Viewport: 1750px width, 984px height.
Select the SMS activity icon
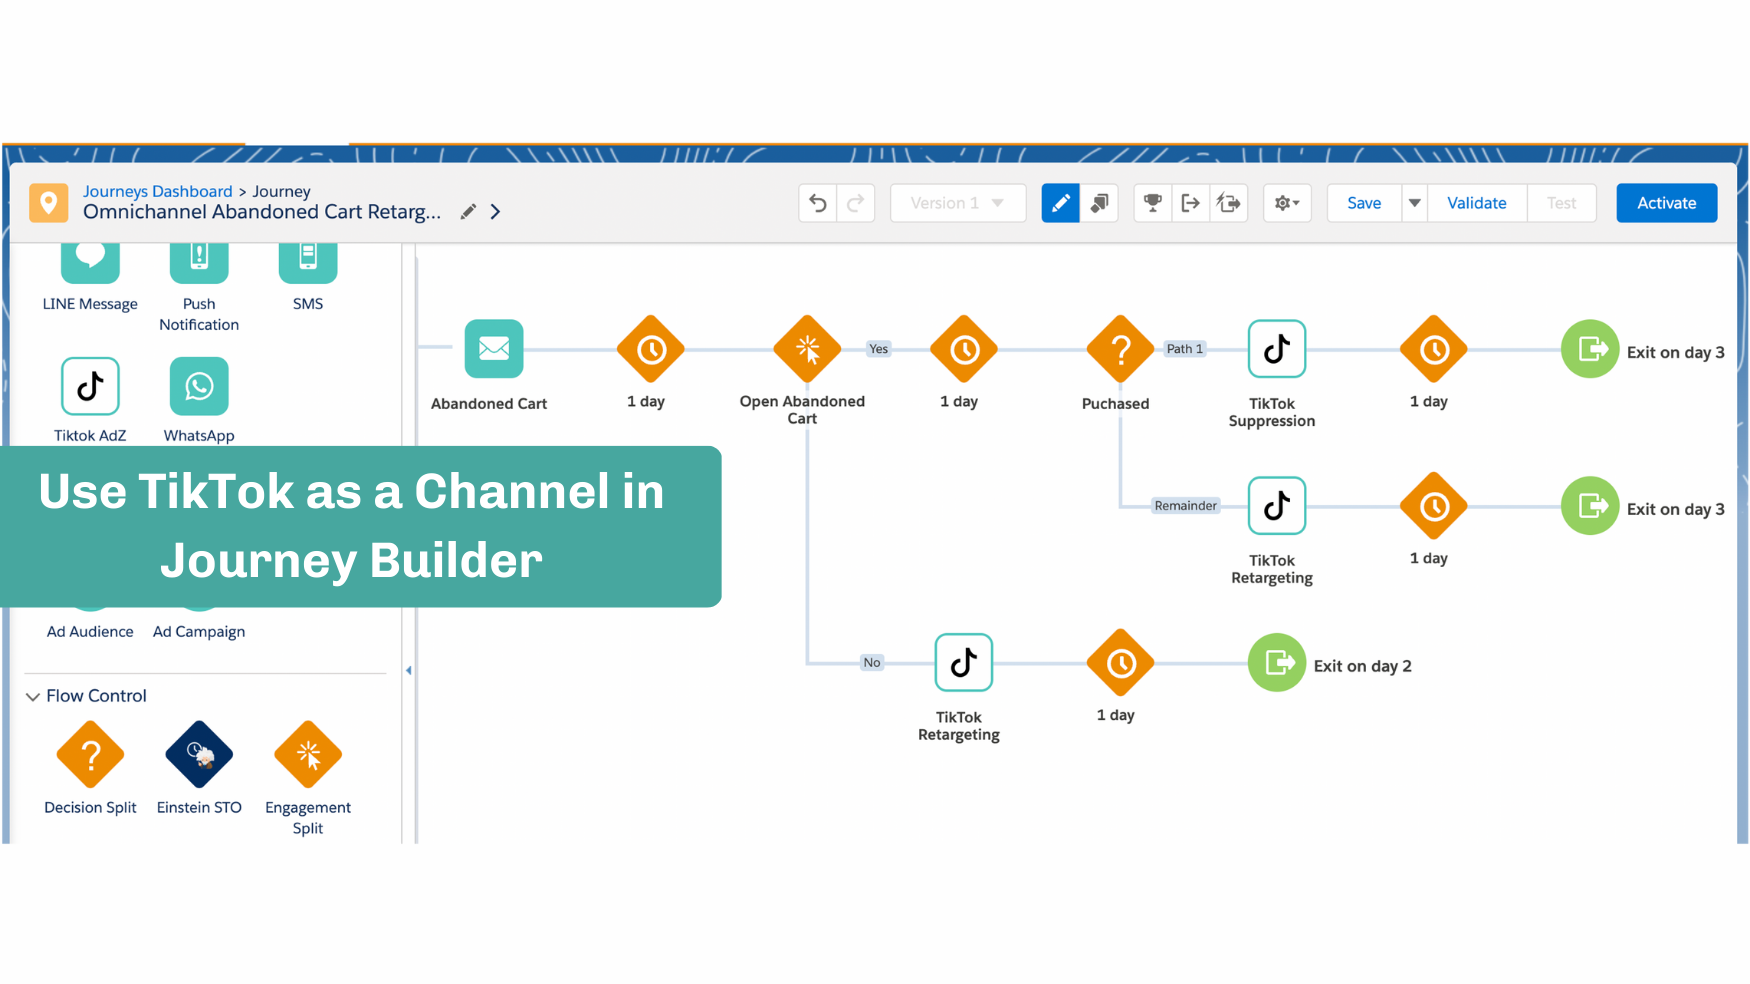[x=308, y=262]
